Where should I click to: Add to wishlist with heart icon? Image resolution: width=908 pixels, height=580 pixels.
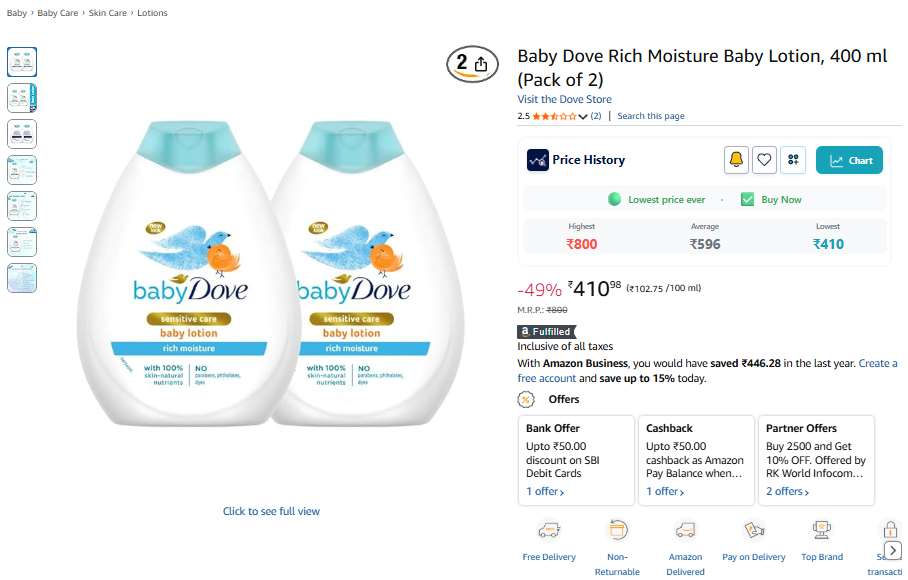click(764, 160)
